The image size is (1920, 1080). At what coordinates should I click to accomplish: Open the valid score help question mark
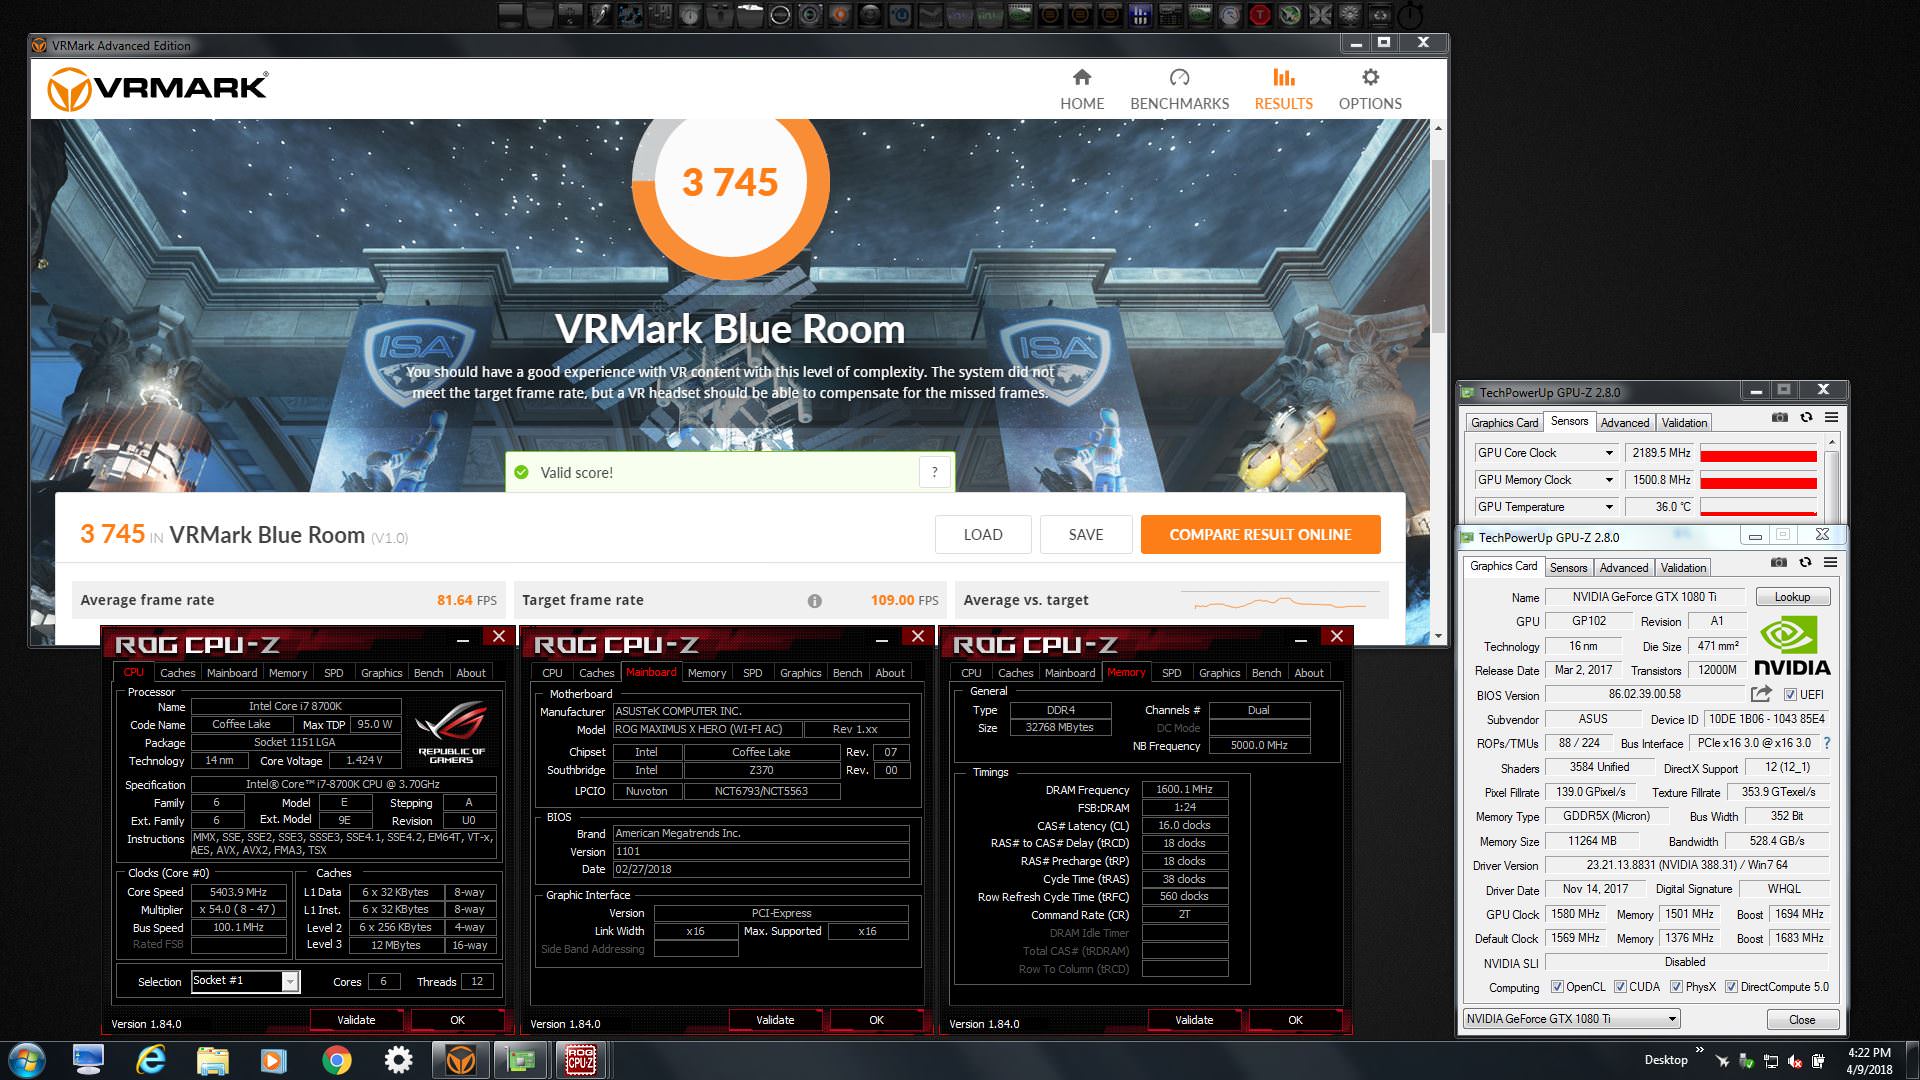click(934, 472)
